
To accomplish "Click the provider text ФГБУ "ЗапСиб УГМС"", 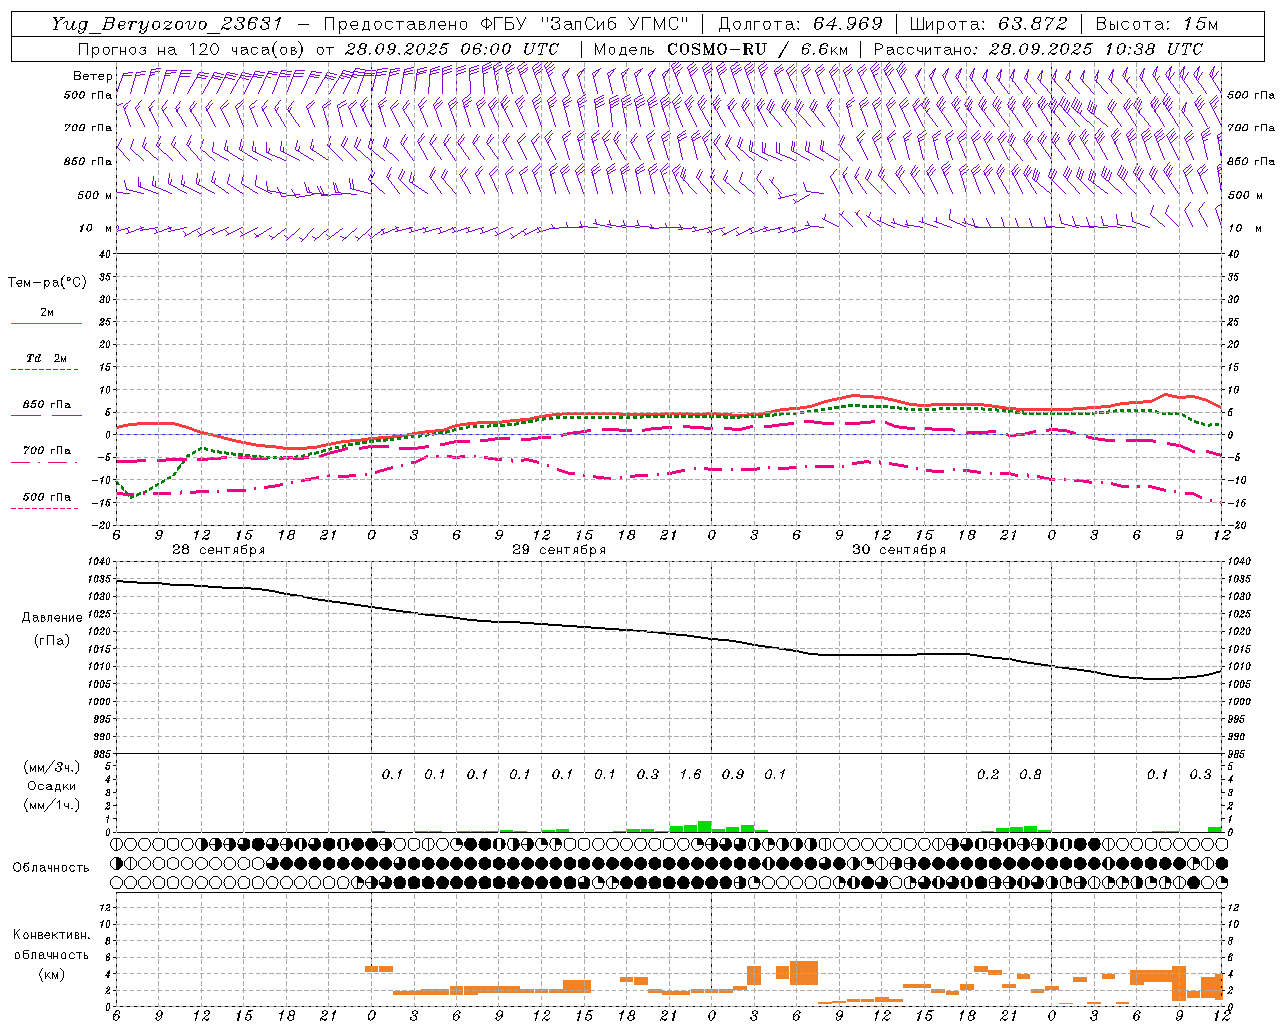I will coord(583,24).
